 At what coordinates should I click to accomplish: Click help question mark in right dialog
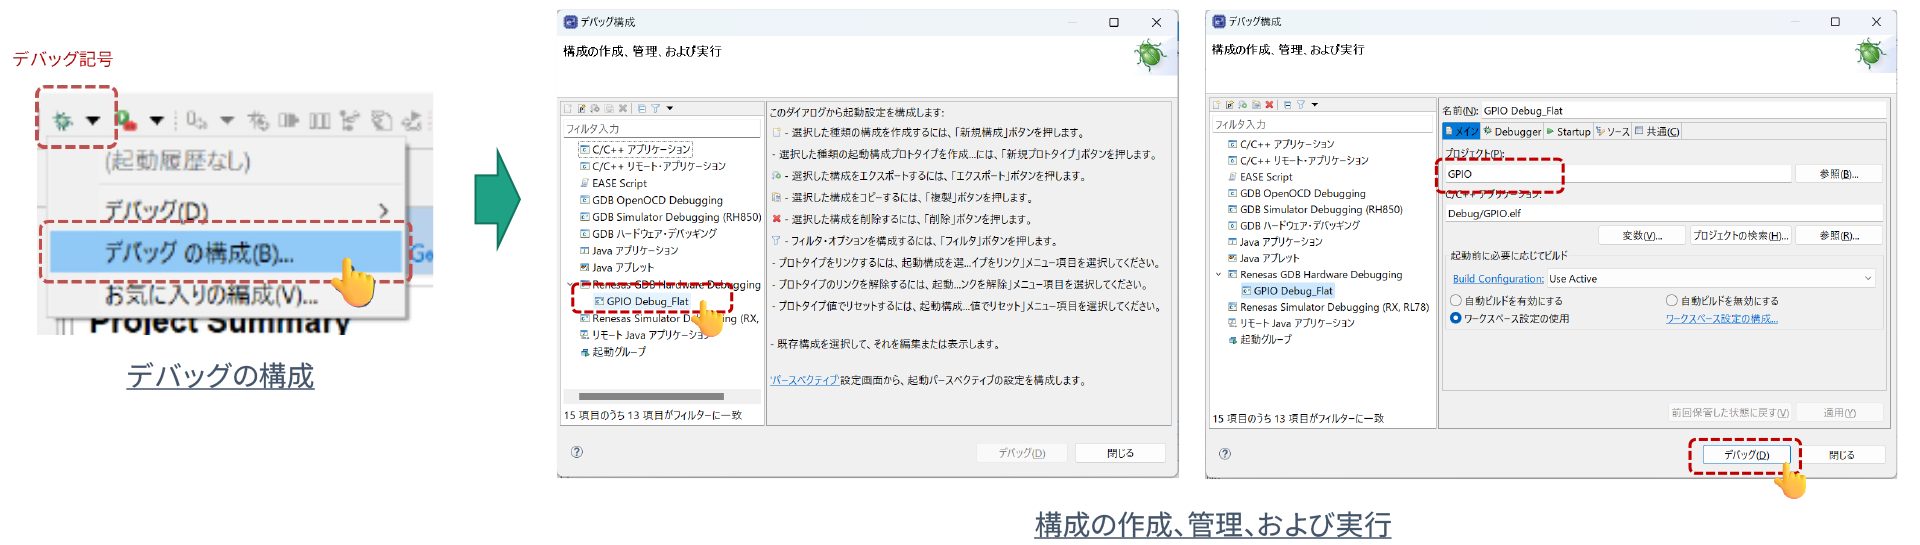coord(1225,454)
